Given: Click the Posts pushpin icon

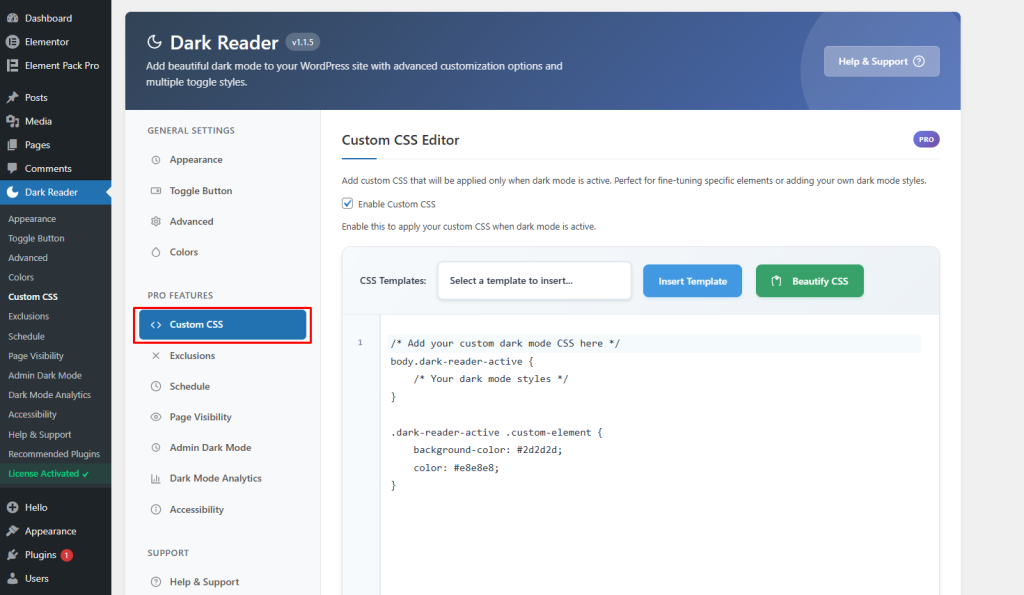Looking at the screenshot, I should pyautogui.click(x=12, y=97).
